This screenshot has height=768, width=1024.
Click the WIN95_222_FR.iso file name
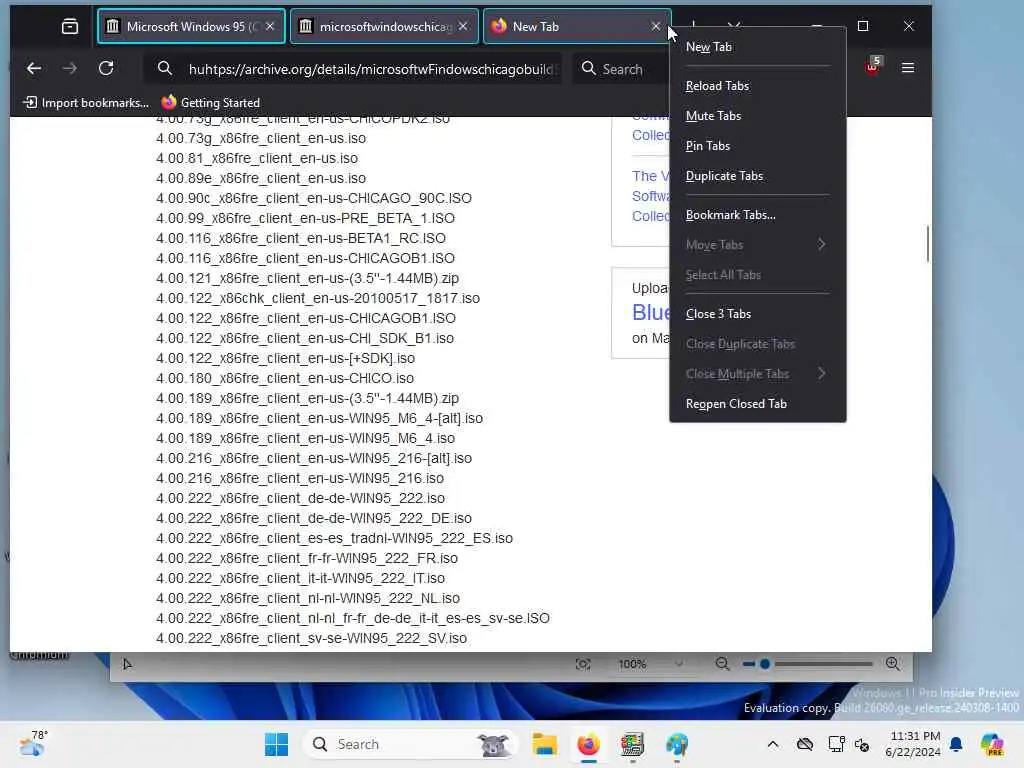coord(307,558)
